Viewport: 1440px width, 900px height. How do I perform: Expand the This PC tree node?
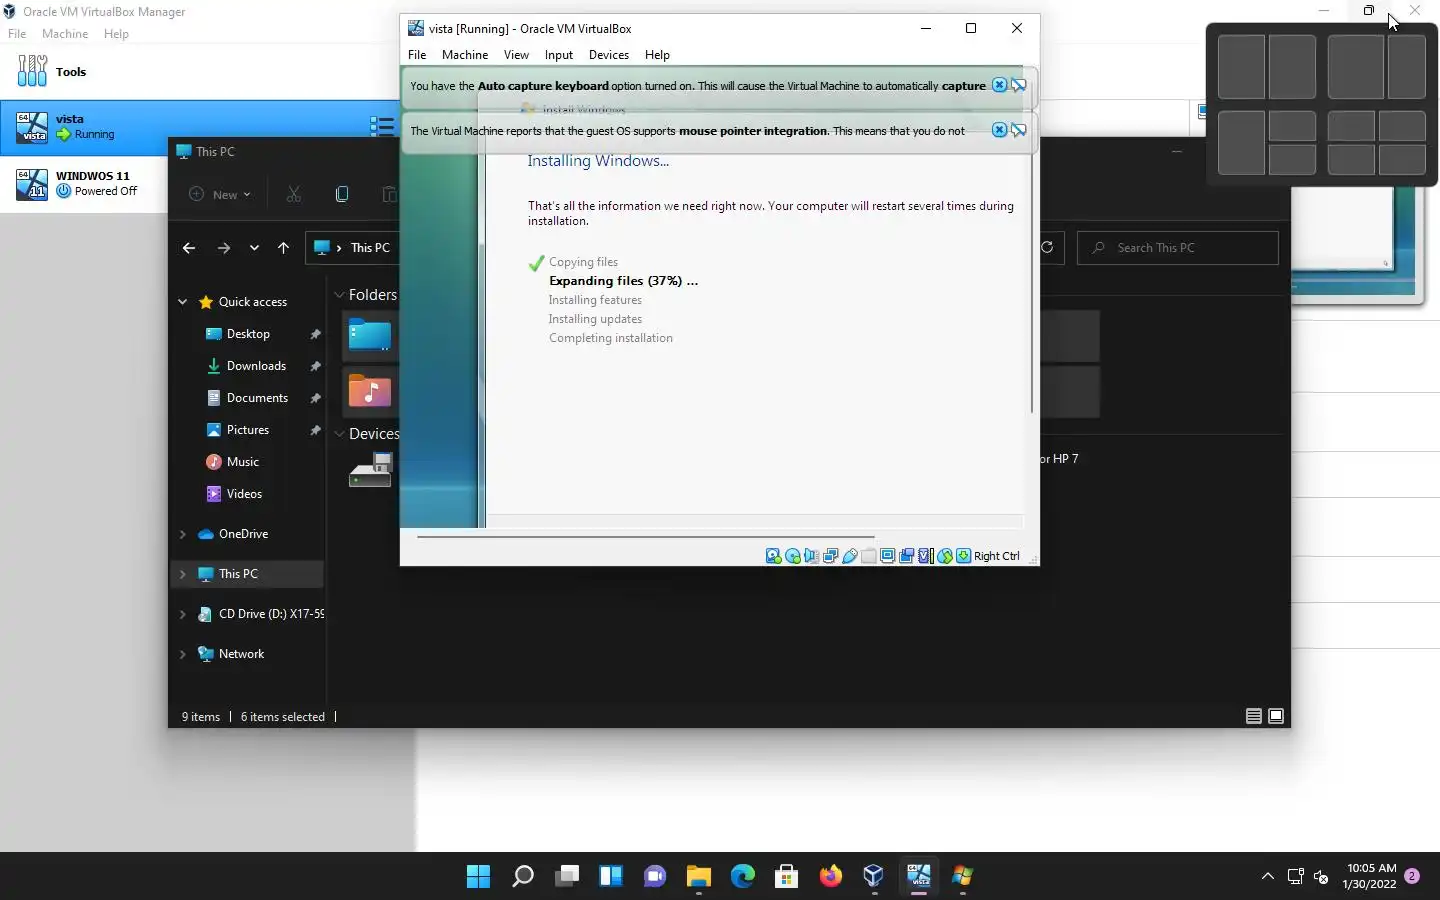coord(182,574)
